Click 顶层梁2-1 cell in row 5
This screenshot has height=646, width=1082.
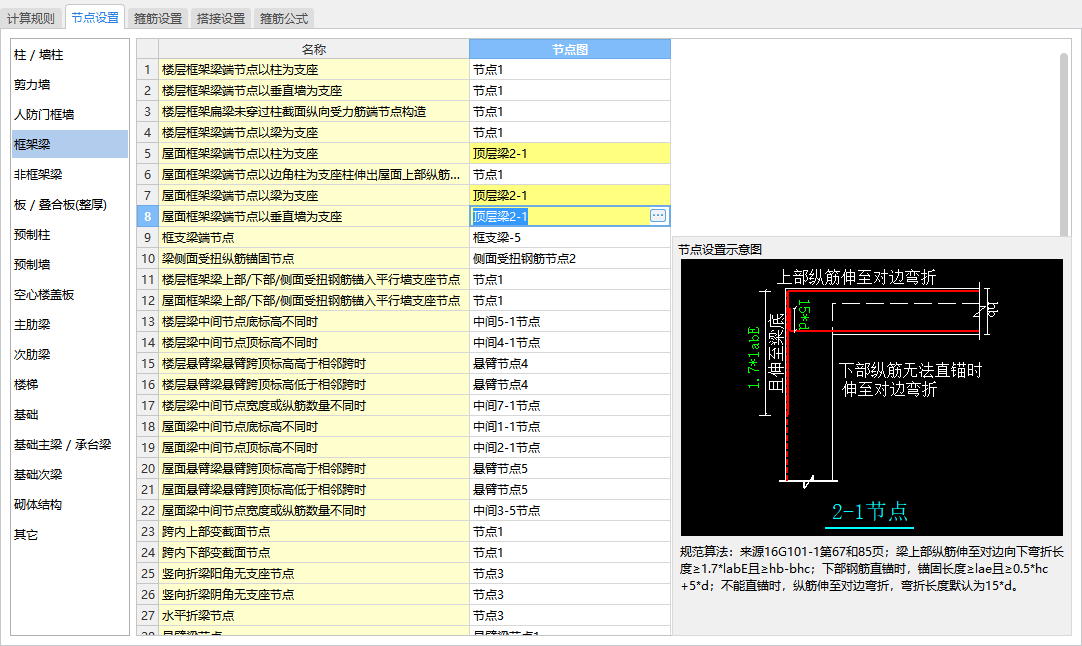[x=570, y=153]
